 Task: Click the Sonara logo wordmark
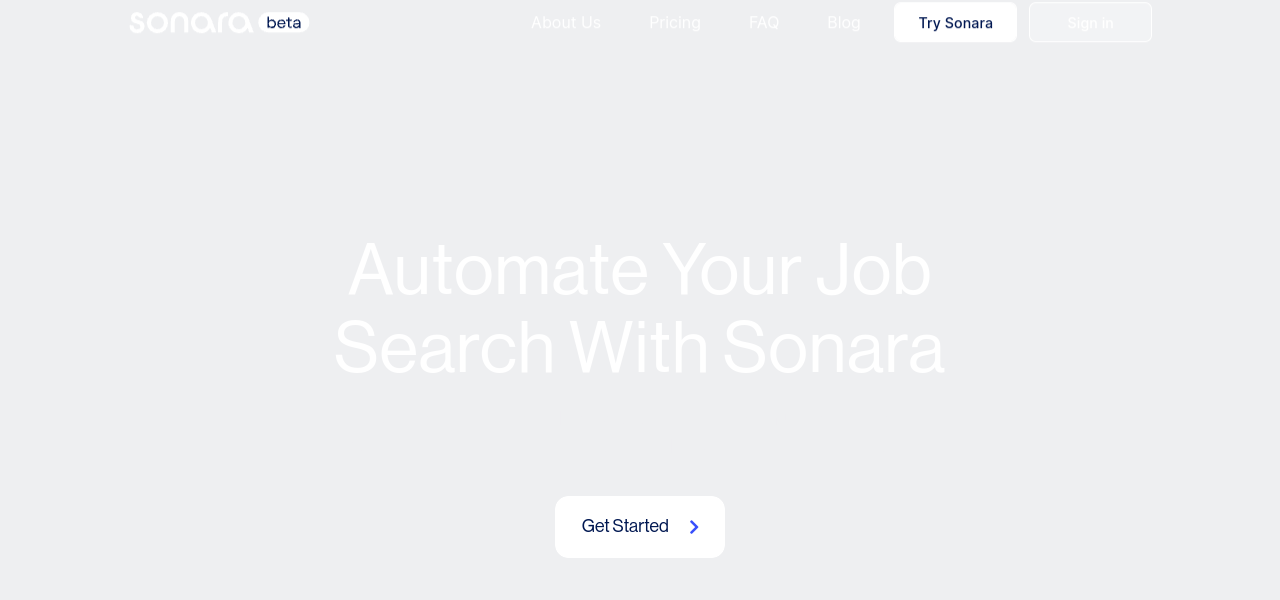[191, 22]
